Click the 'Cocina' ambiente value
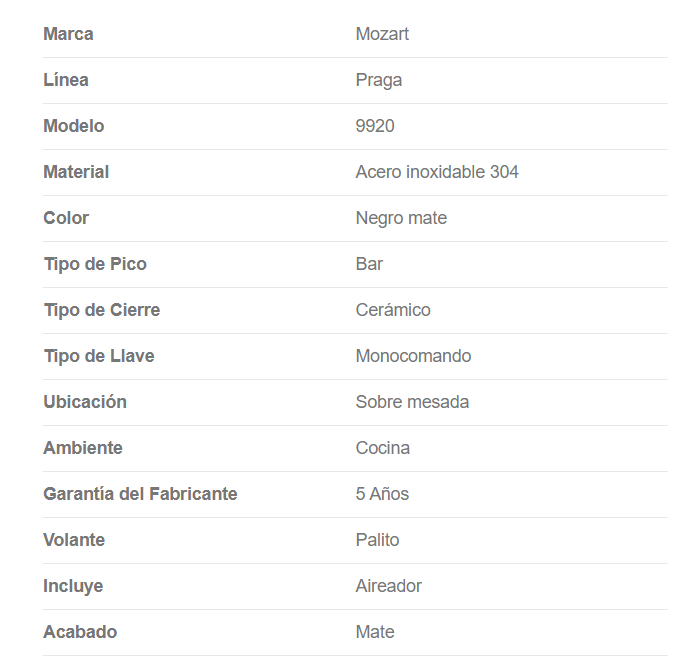The height and width of the screenshot is (672, 693). (x=383, y=448)
